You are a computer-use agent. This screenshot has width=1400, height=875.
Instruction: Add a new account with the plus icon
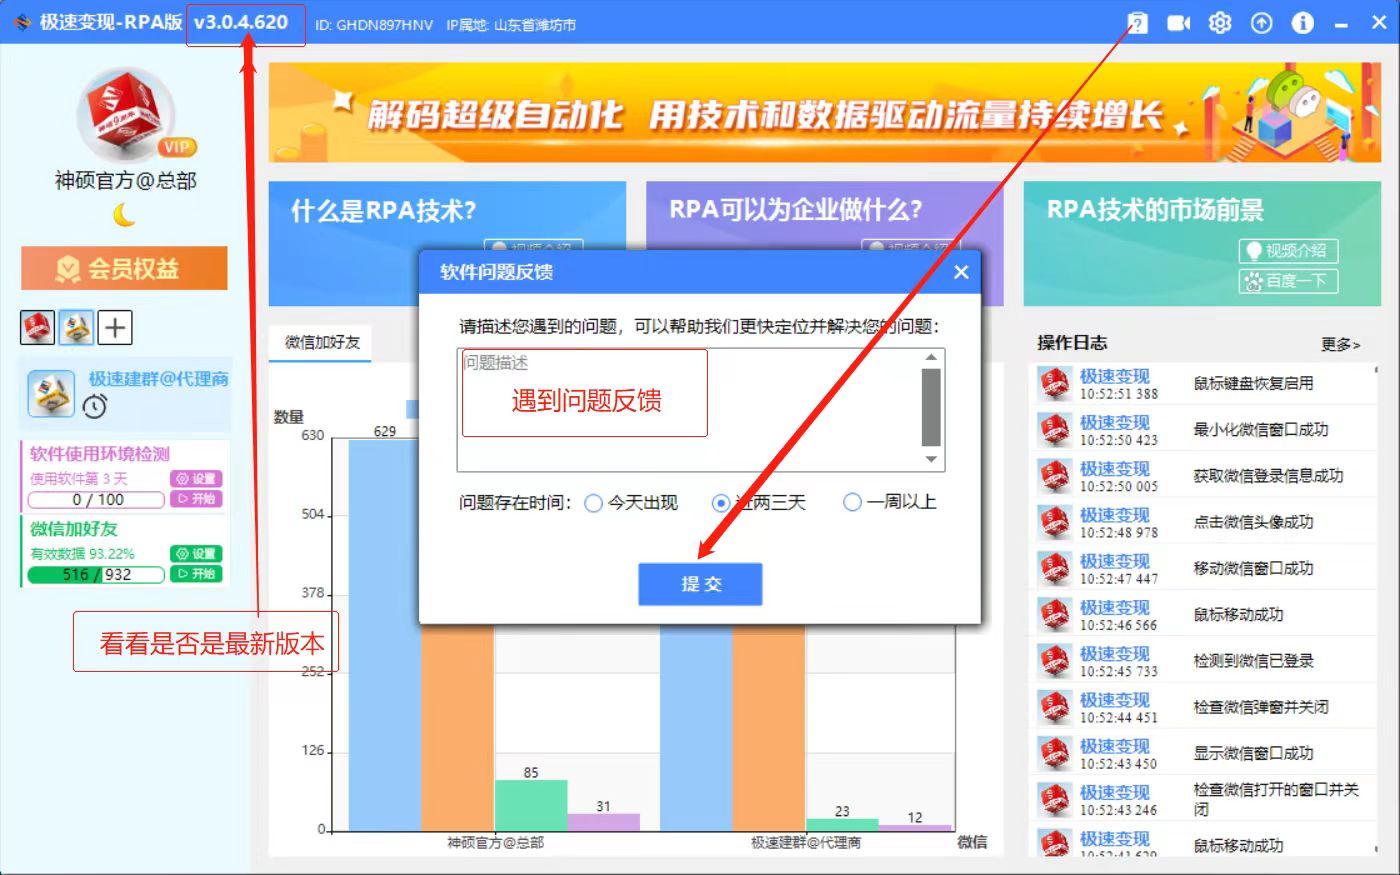pos(115,327)
